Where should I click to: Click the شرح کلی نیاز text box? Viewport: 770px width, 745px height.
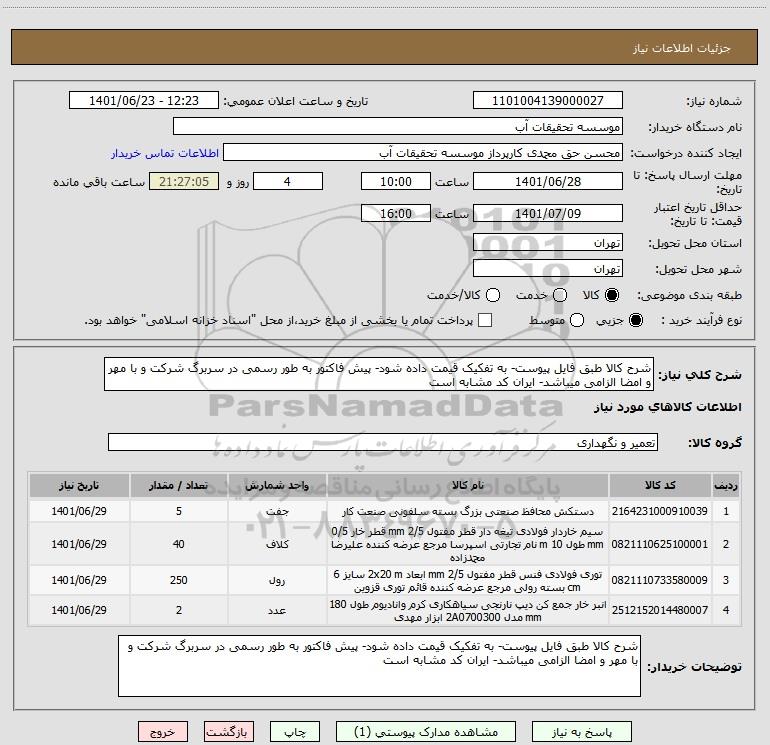coord(379,374)
